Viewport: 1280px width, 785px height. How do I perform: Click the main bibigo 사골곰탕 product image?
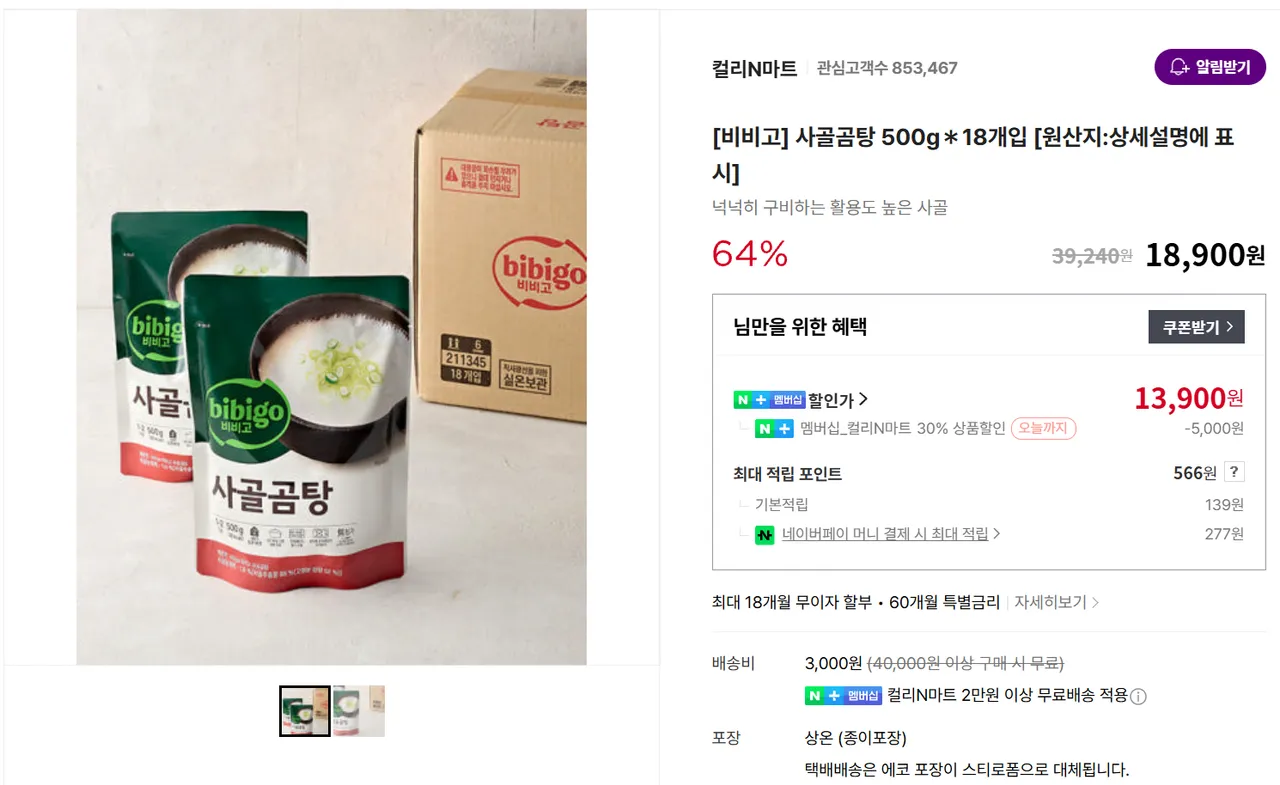click(x=331, y=337)
